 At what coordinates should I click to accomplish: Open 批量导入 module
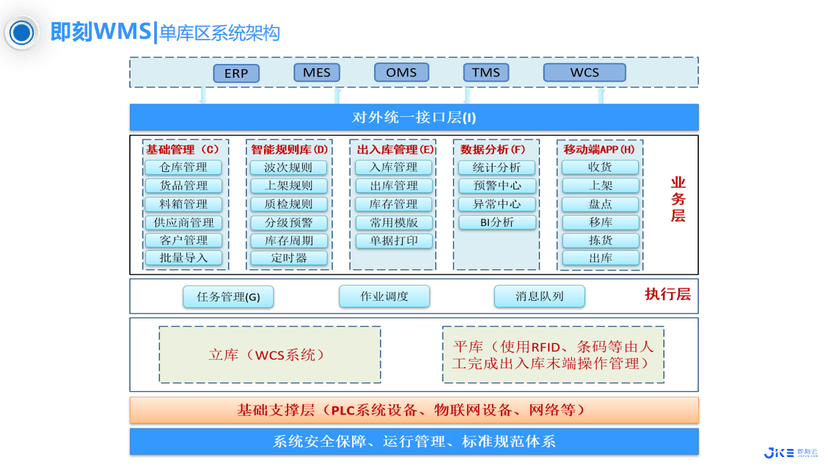coord(183,258)
